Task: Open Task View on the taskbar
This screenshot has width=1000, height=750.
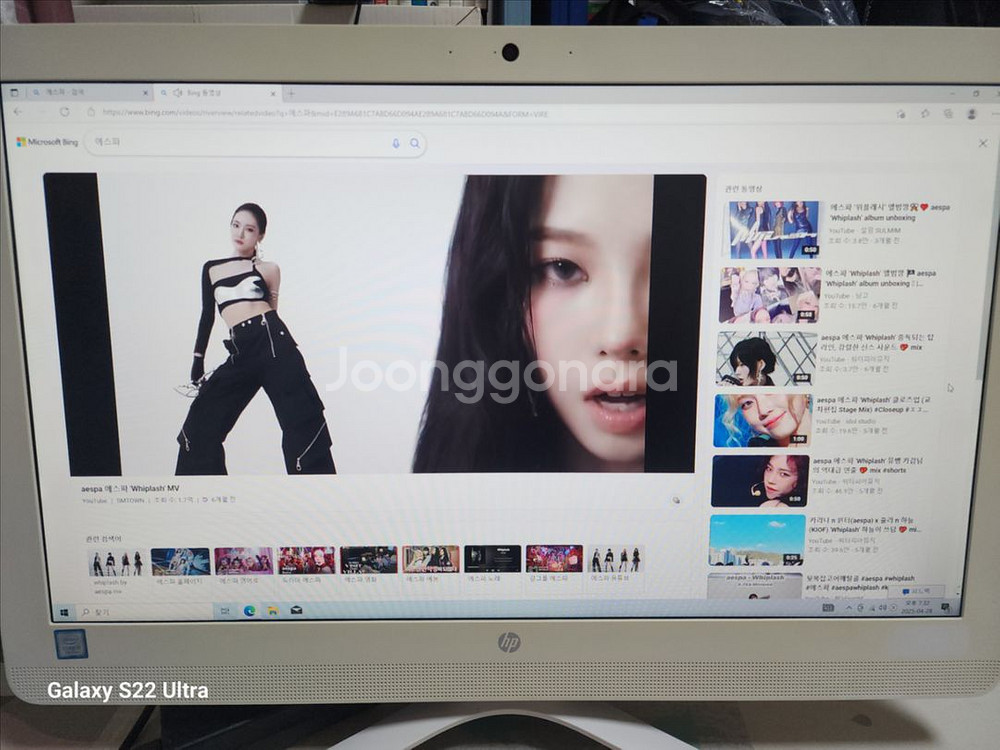Action: [x=225, y=611]
